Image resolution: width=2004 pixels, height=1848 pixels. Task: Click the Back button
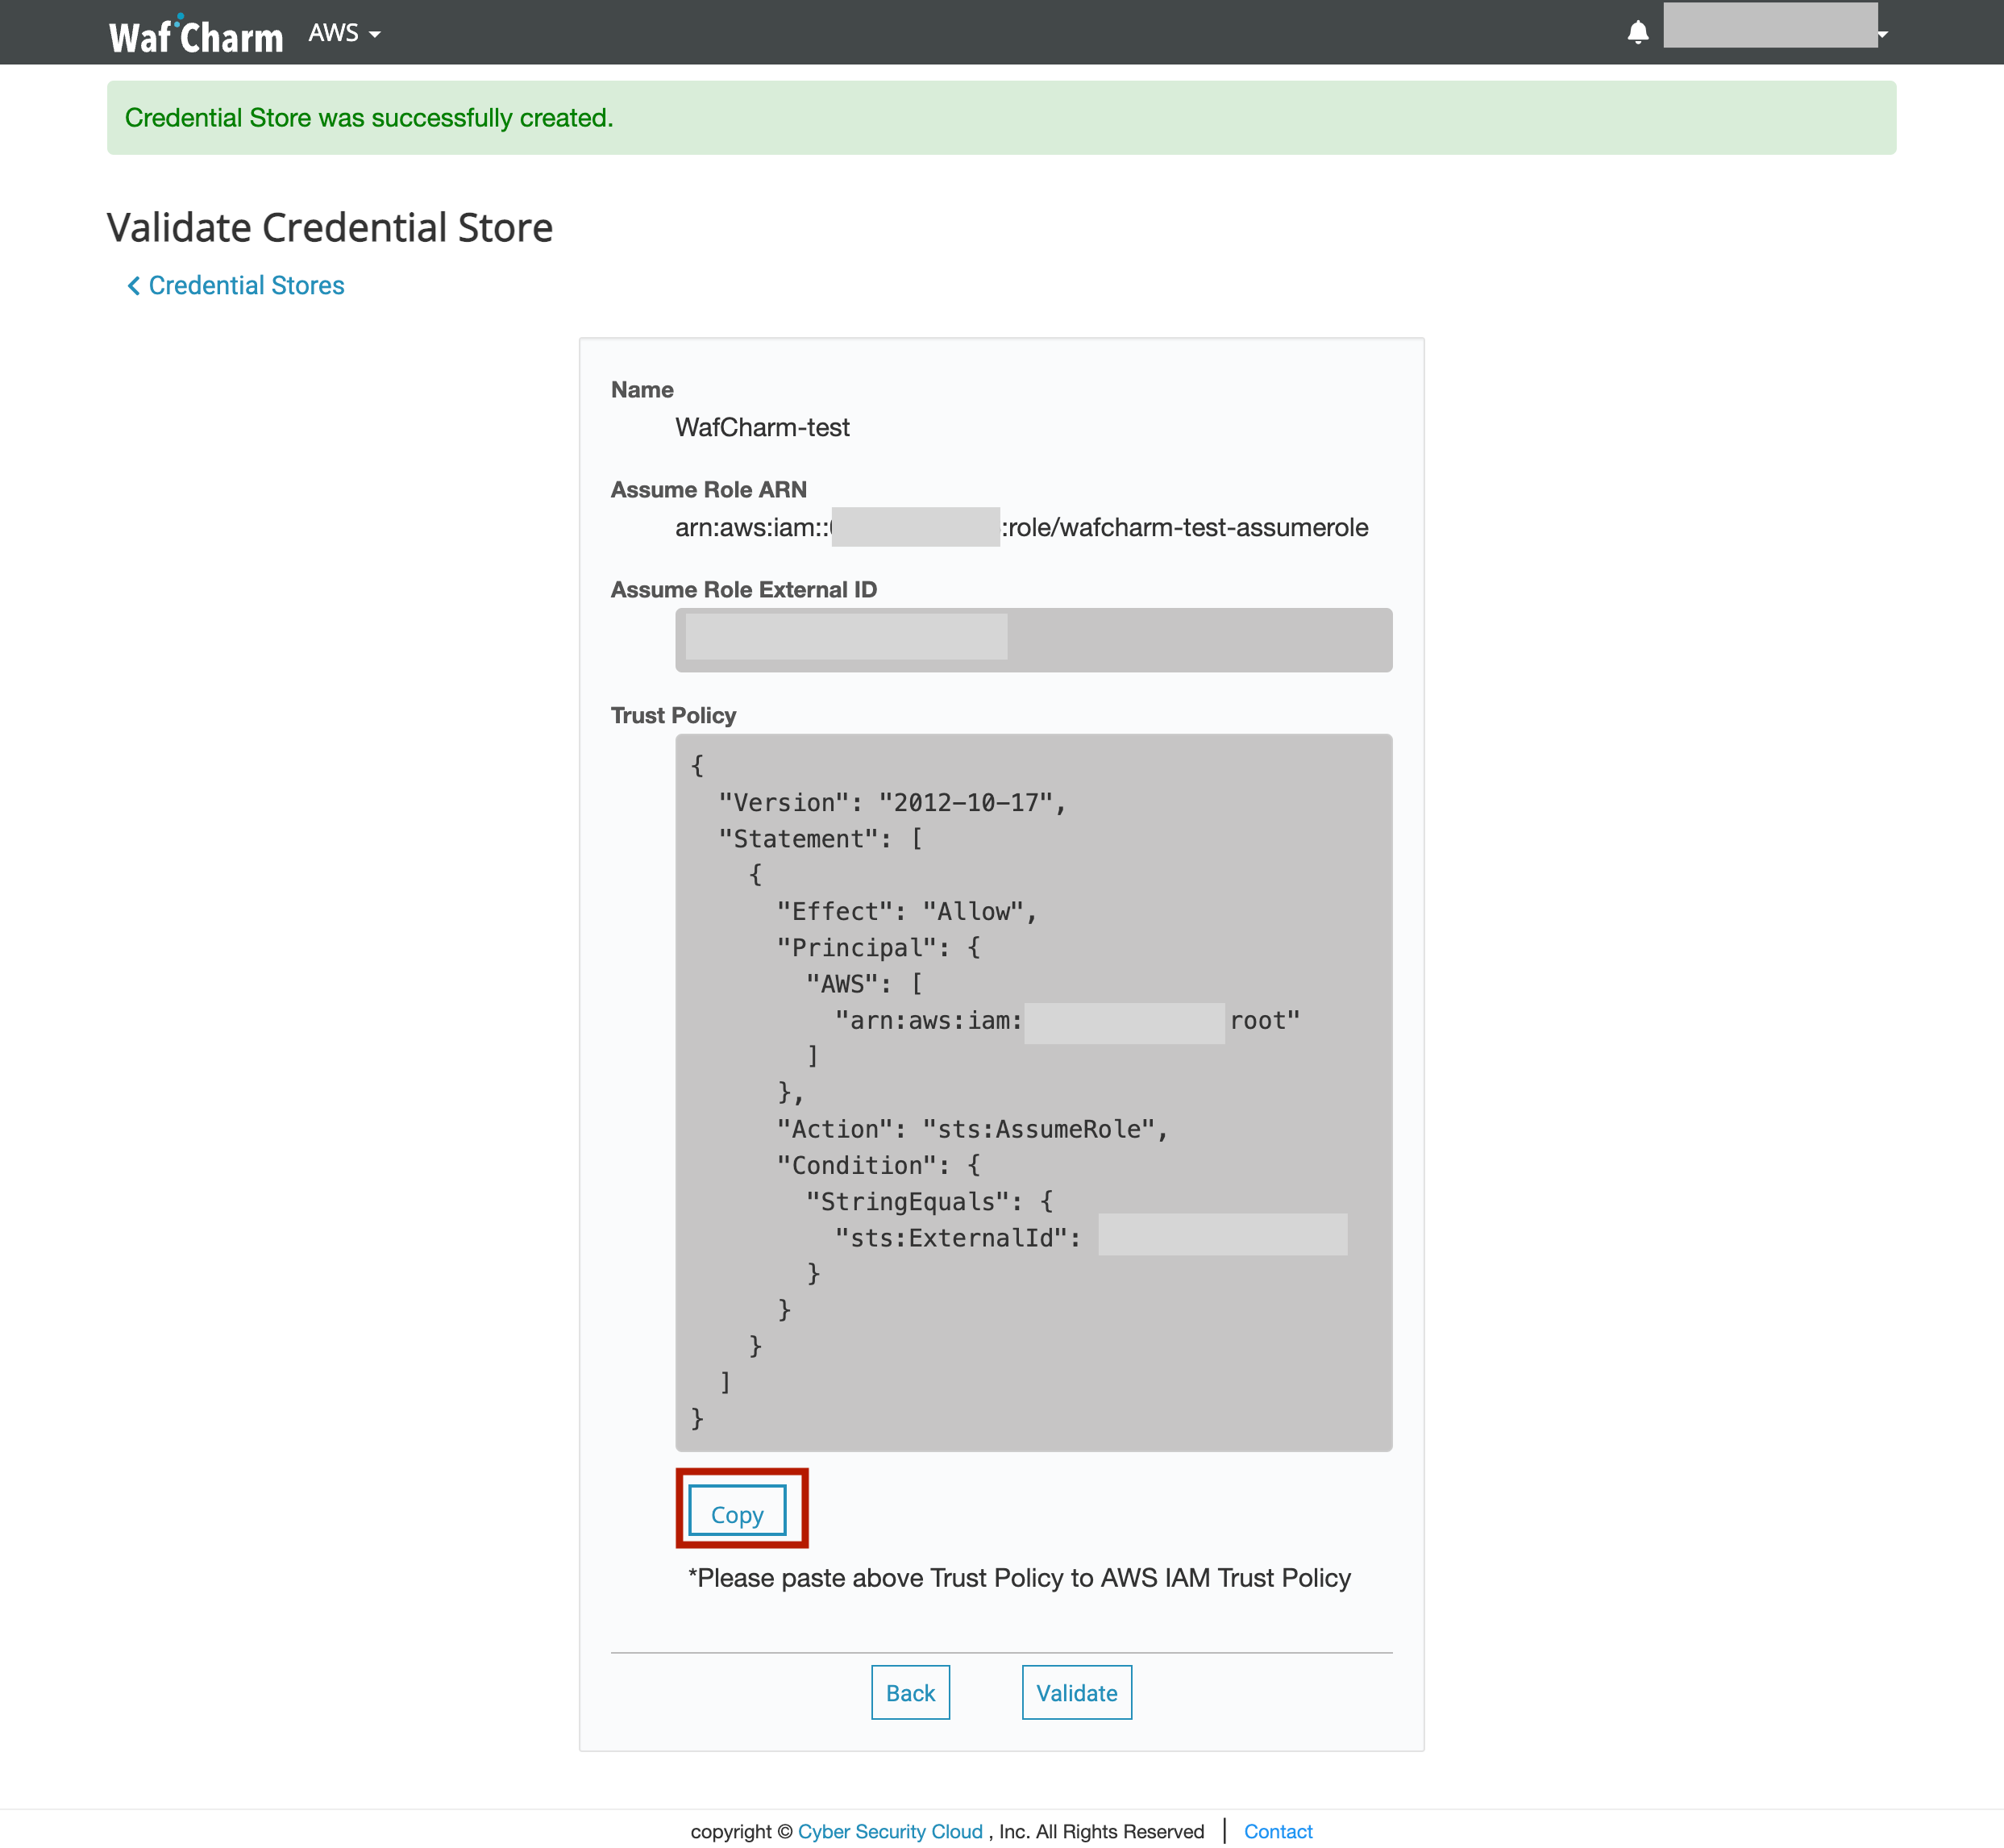910,1693
